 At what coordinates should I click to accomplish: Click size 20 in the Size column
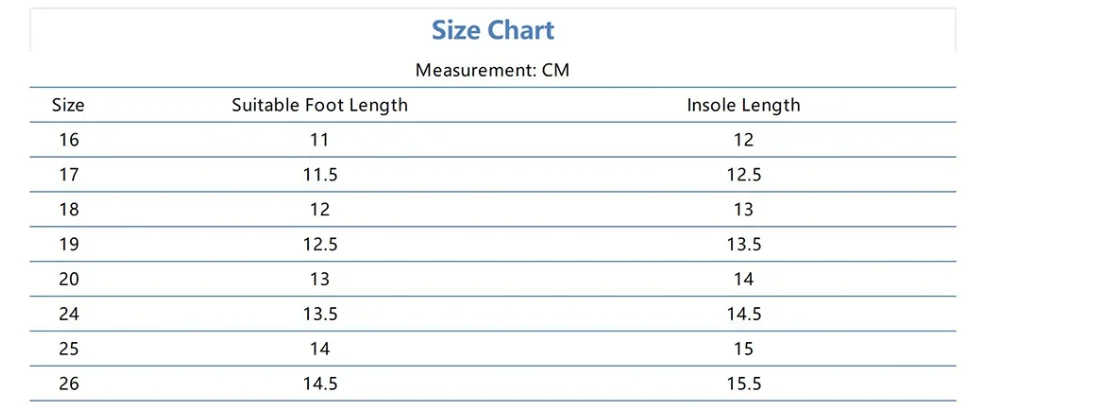click(68, 280)
